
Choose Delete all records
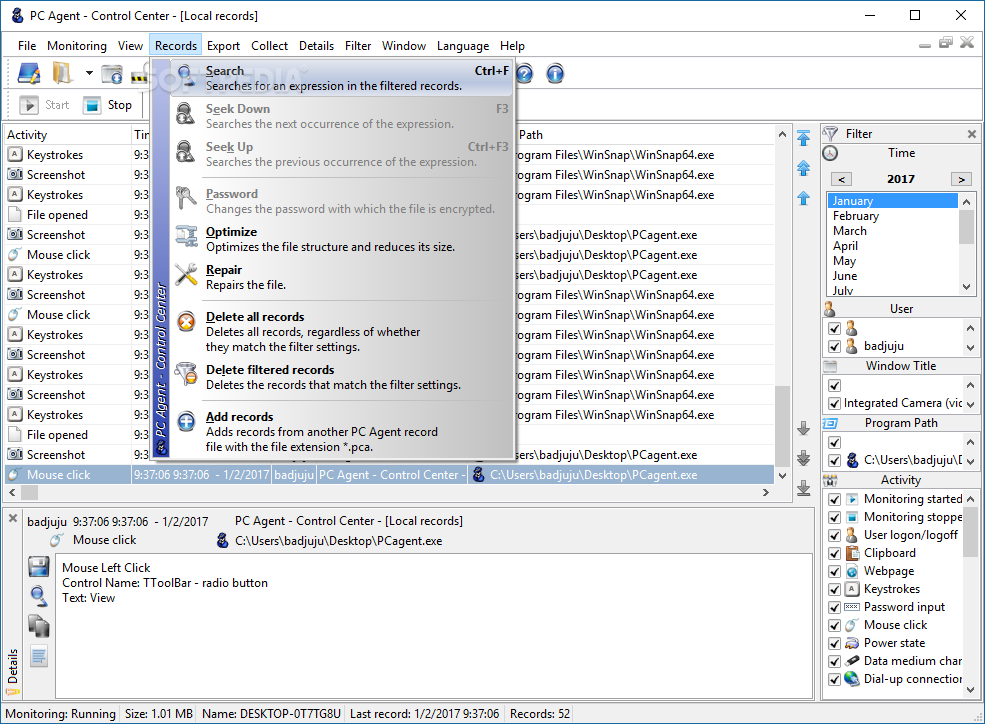[x=342, y=332]
